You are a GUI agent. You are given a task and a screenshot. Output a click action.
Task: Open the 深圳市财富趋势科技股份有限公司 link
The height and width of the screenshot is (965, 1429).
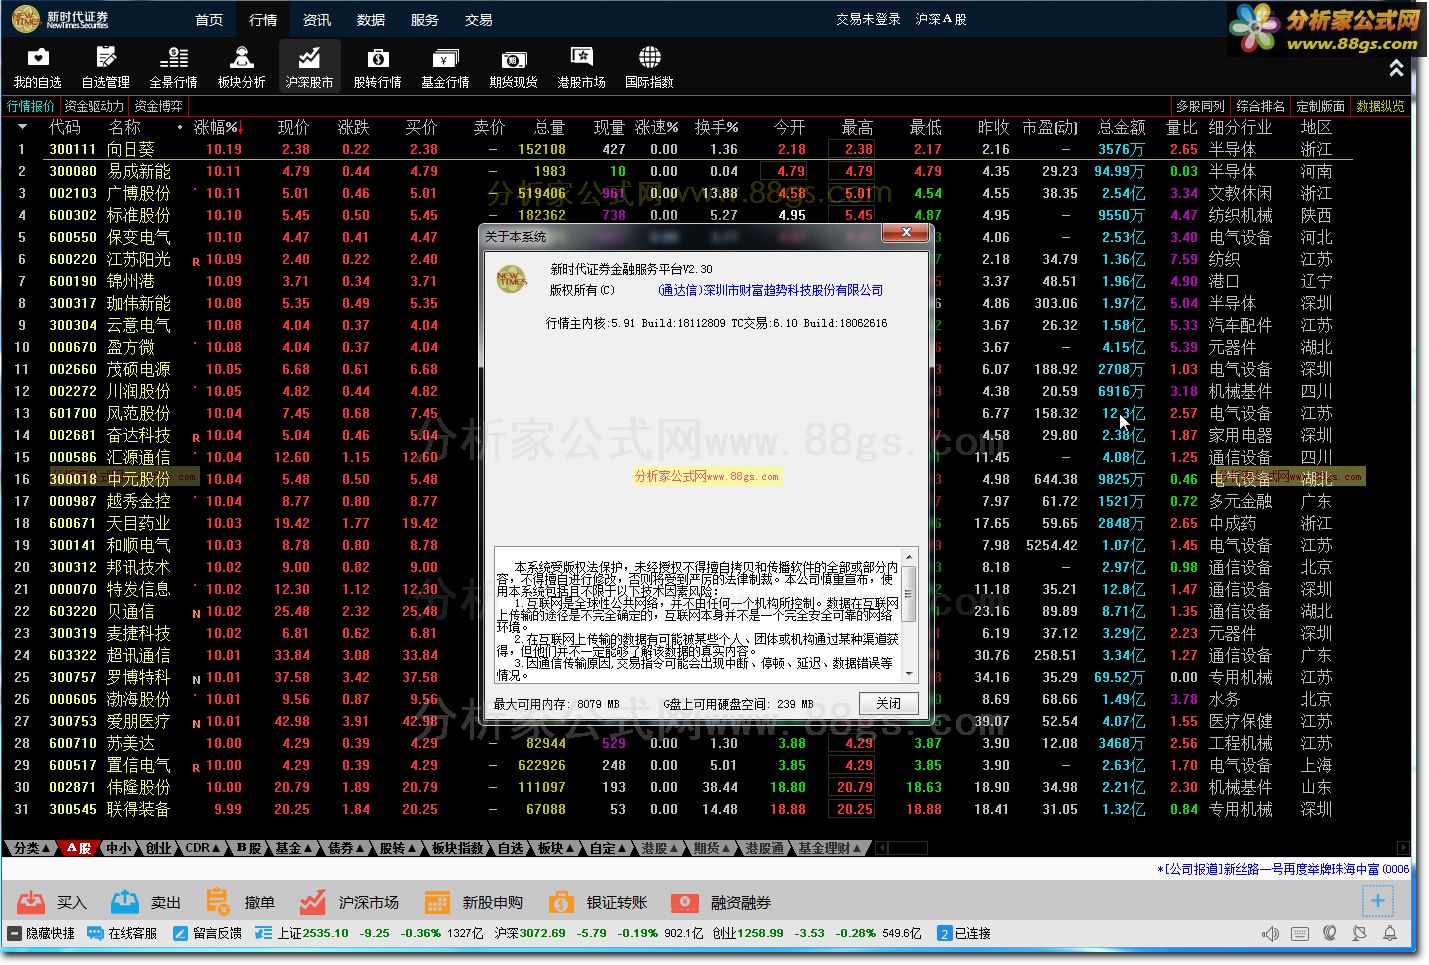point(770,290)
